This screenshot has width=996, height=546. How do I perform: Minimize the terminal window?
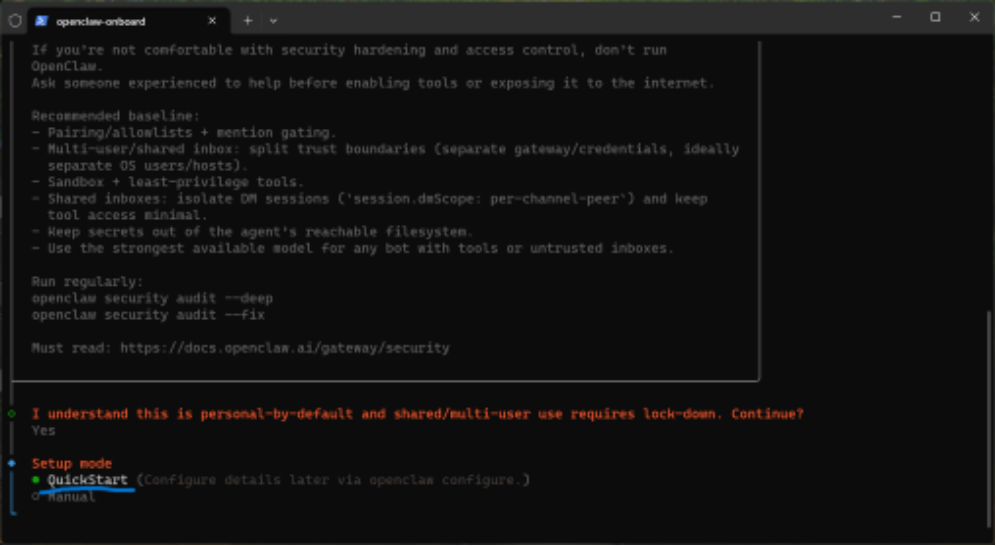[x=895, y=17]
